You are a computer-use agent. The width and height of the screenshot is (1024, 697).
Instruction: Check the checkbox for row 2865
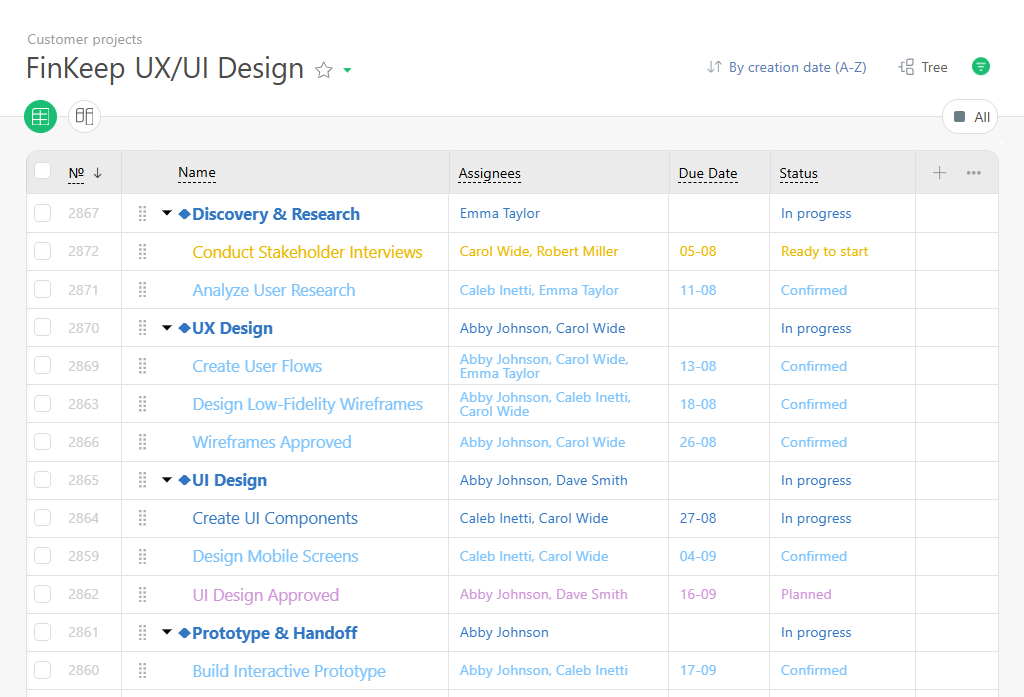coord(42,479)
